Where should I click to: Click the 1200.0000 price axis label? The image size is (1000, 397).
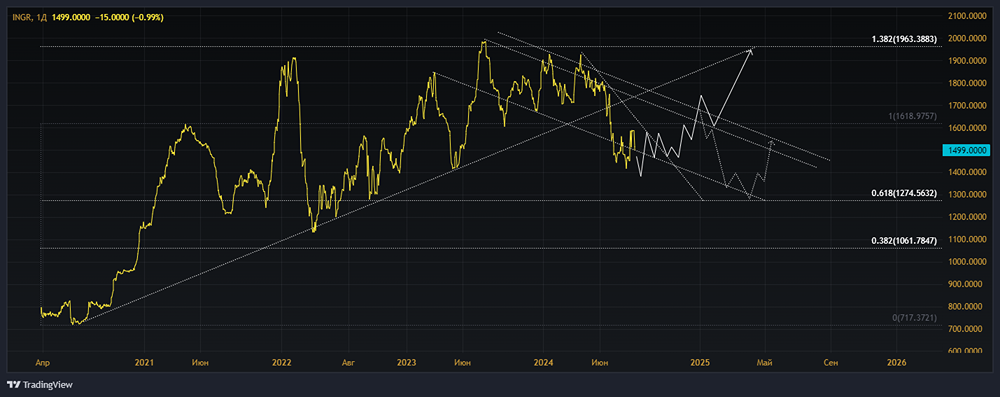tap(966, 217)
